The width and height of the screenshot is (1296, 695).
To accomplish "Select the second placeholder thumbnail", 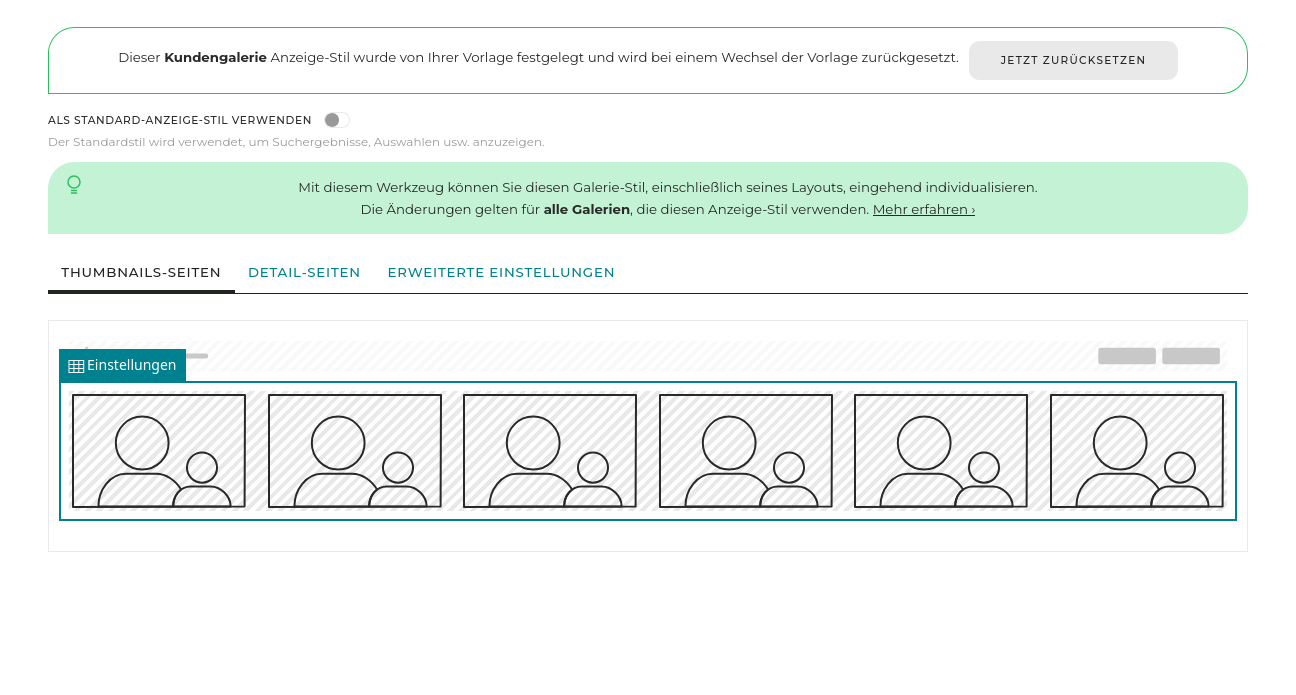I will (x=355, y=451).
